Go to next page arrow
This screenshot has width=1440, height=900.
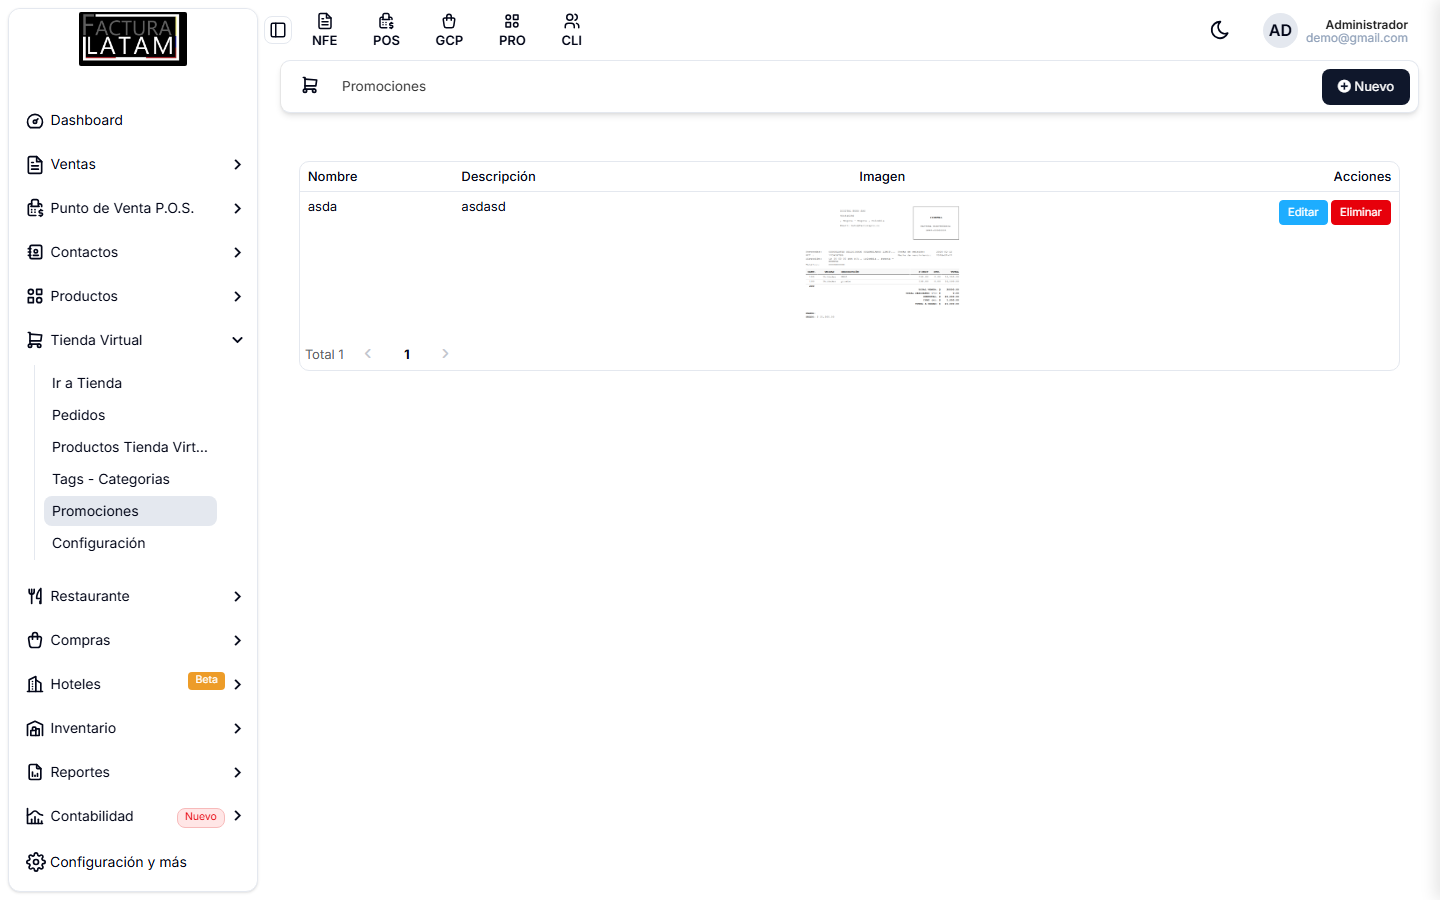coord(445,354)
